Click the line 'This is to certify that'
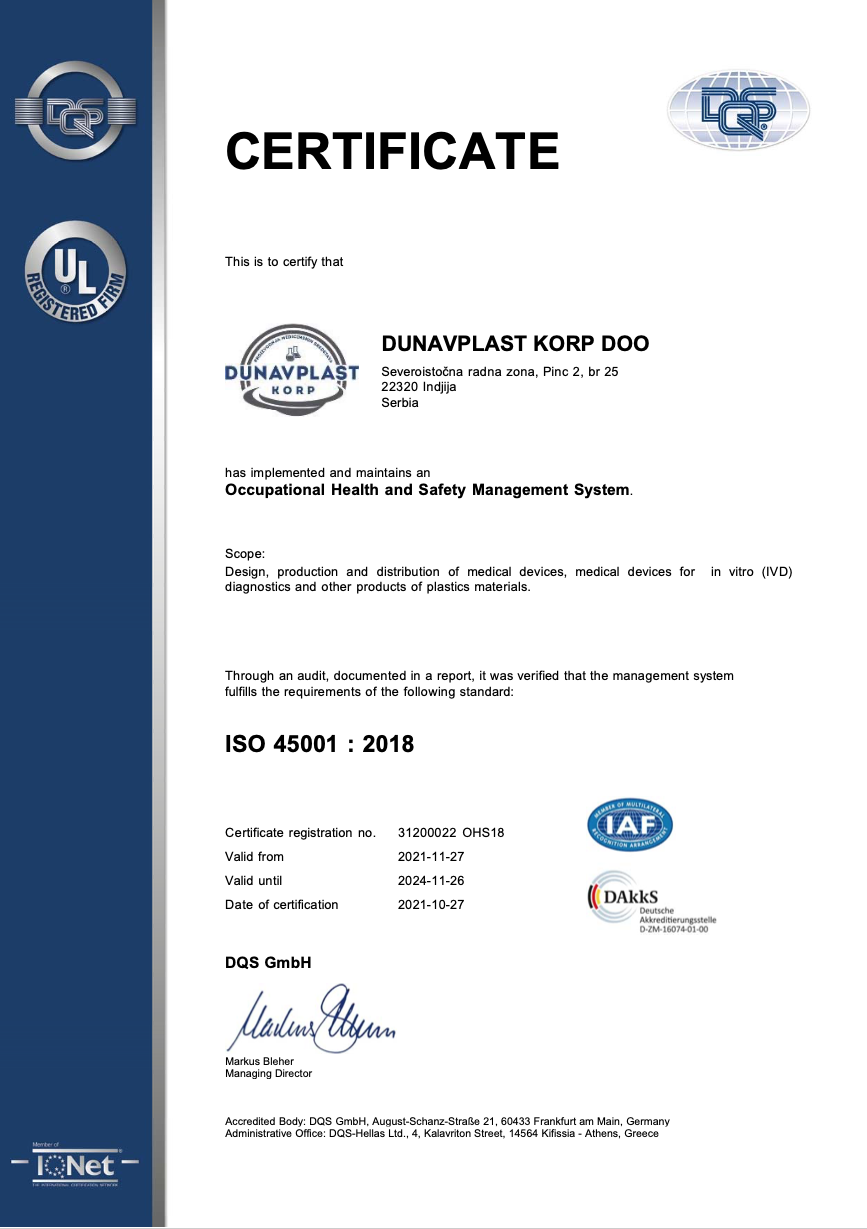This screenshot has width=867, height=1229. [284, 262]
